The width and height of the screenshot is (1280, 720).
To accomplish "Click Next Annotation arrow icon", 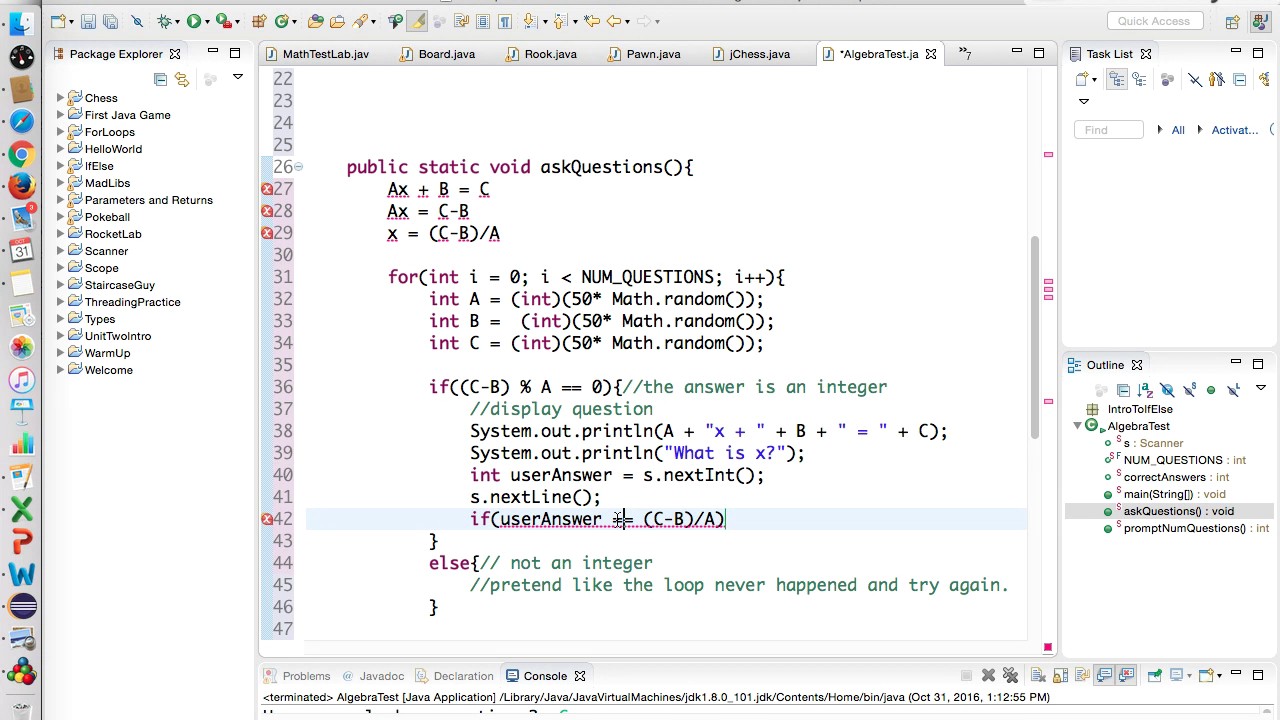I will point(529,21).
